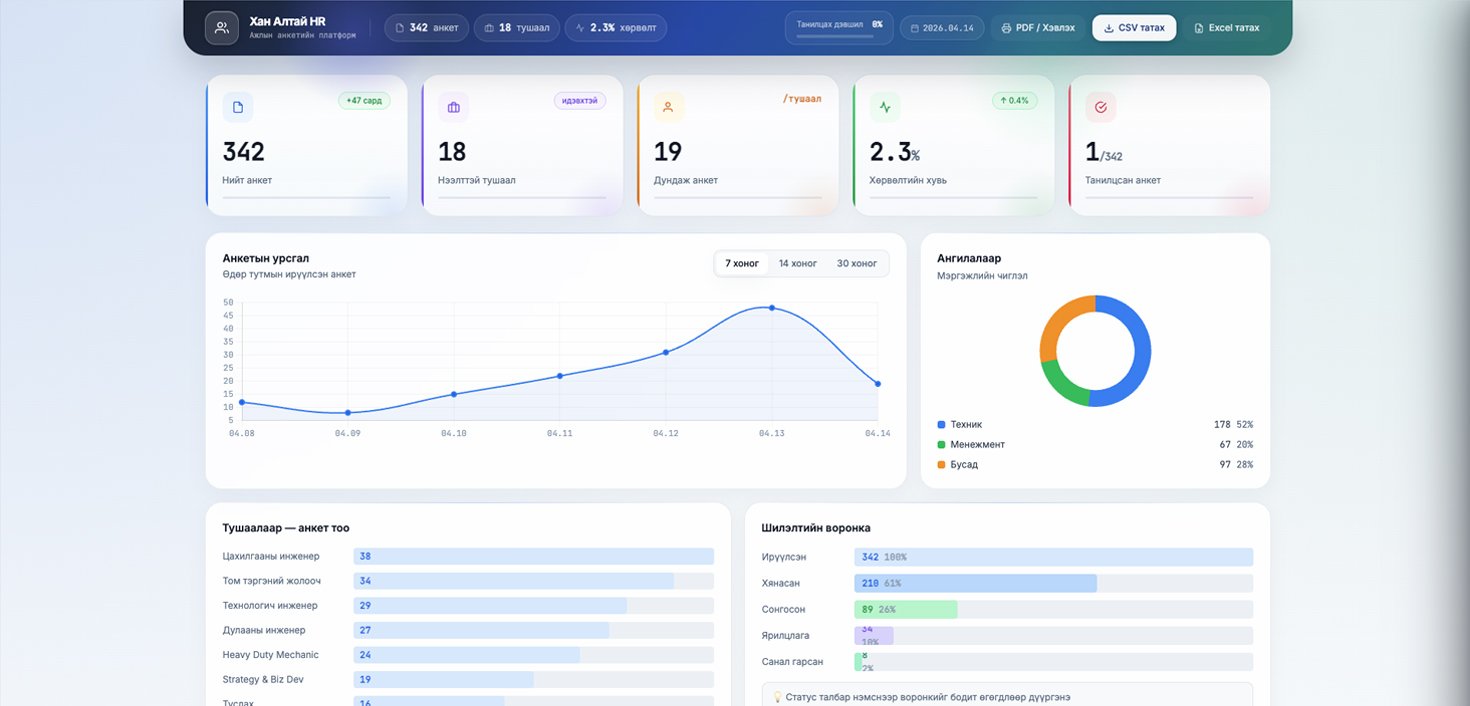Click the ↑ 0.4% badge
The height and width of the screenshot is (706, 1470).
point(1015,101)
